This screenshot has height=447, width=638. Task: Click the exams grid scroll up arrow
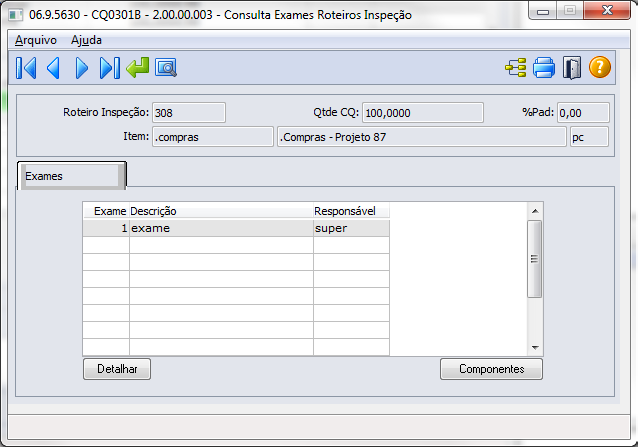535,211
